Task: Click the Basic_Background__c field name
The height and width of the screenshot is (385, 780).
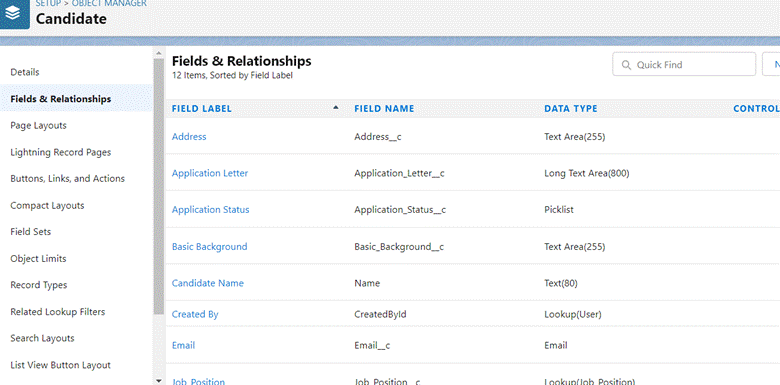Action: (x=399, y=247)
